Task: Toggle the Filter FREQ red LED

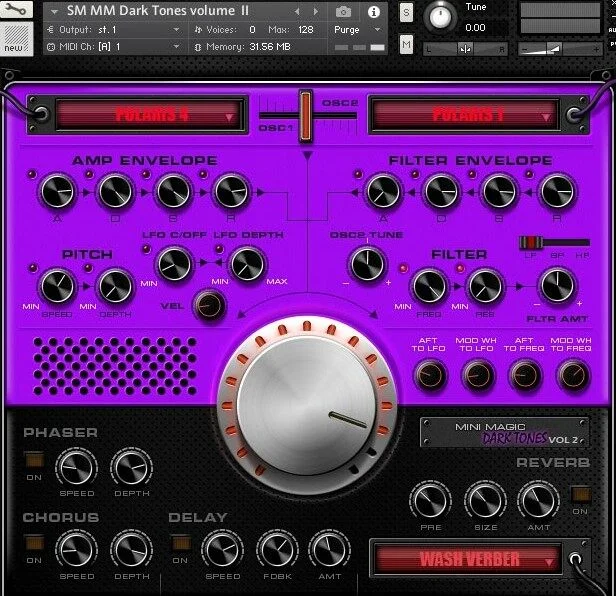Action: coord(403,268)
